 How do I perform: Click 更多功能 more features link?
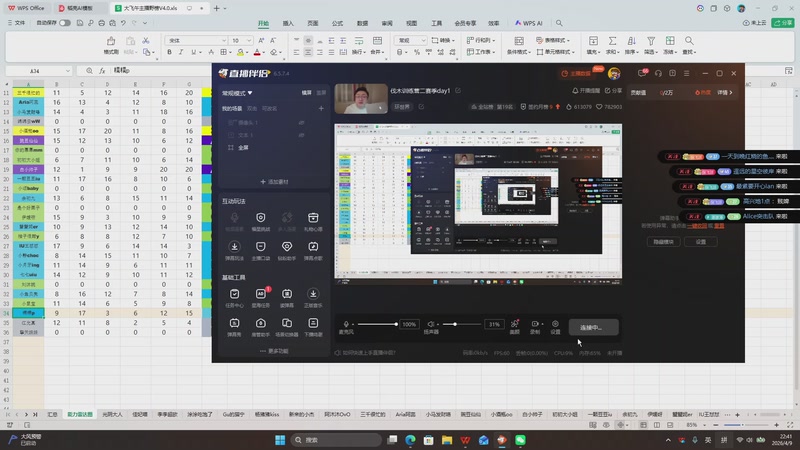[274, 351]
